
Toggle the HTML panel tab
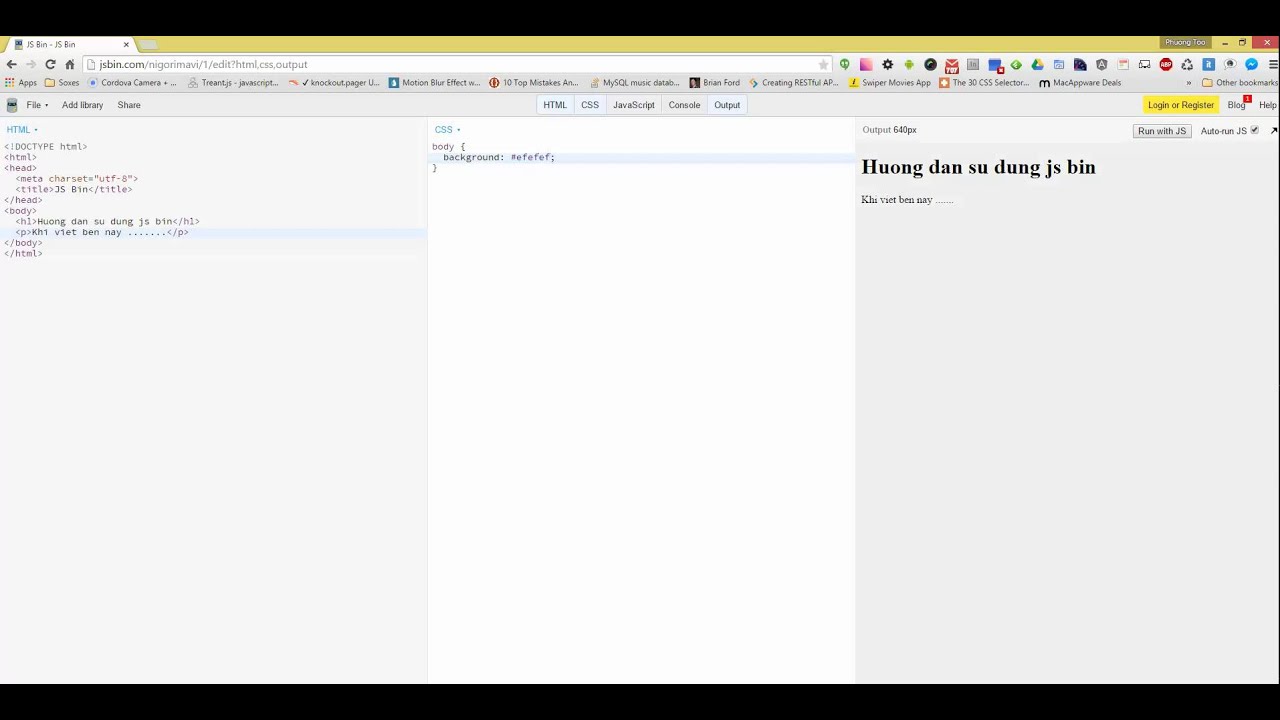click(555, 105)
